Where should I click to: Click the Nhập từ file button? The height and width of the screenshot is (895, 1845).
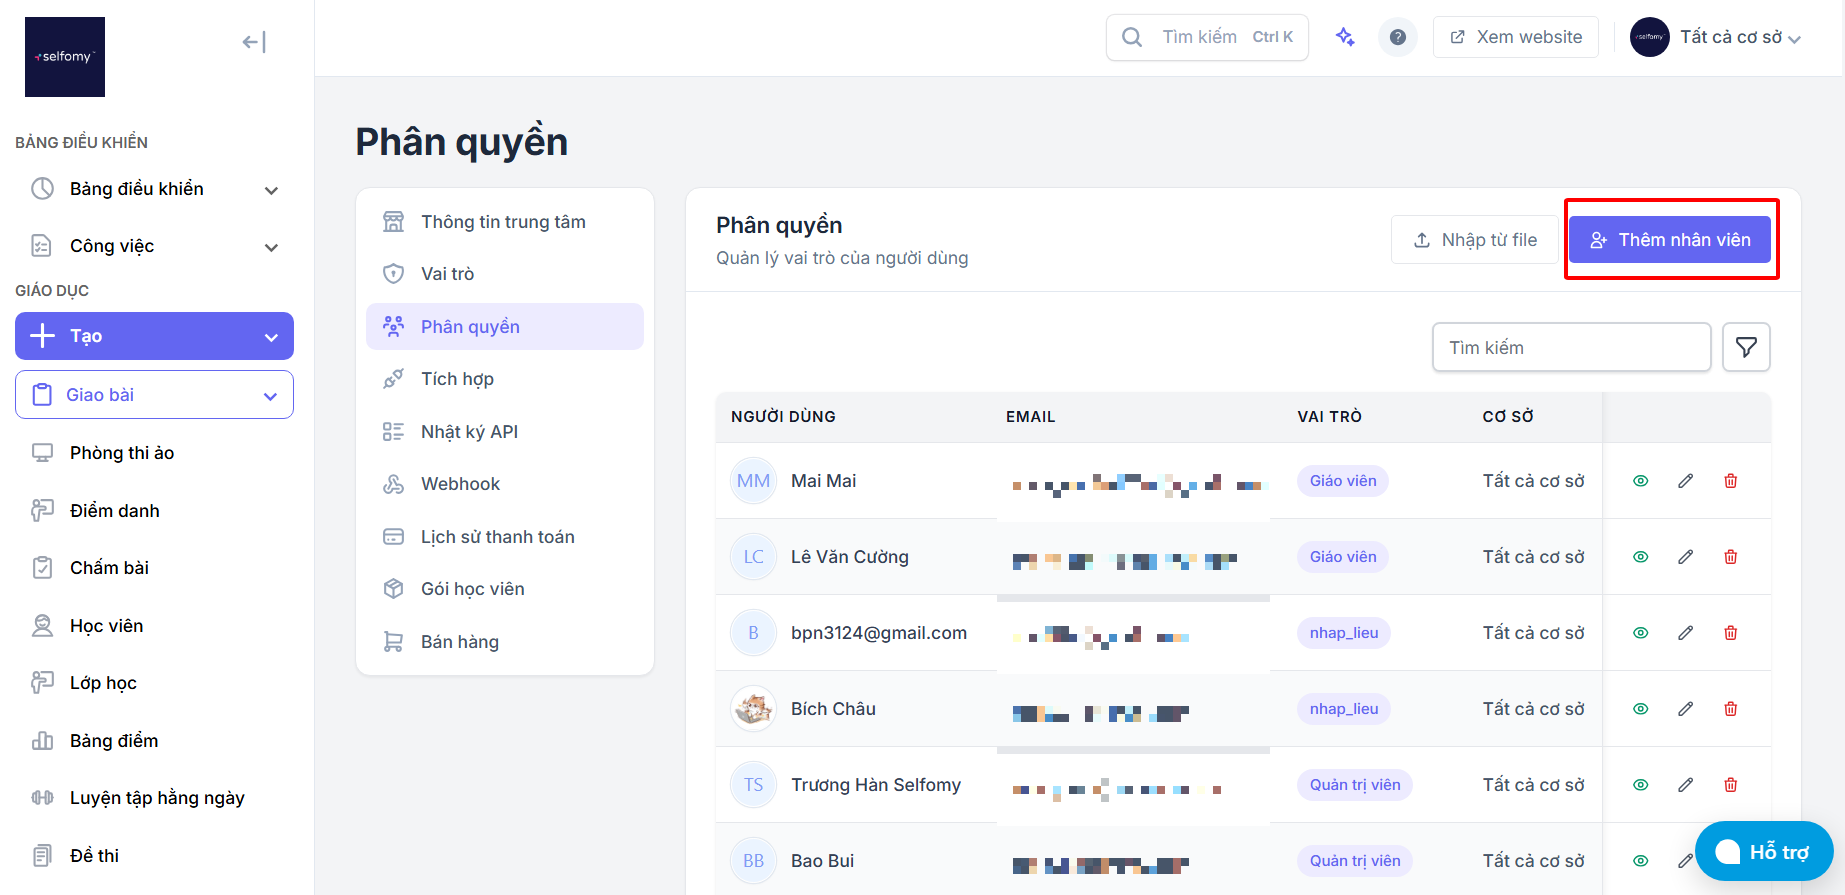tap(1475, 240)
